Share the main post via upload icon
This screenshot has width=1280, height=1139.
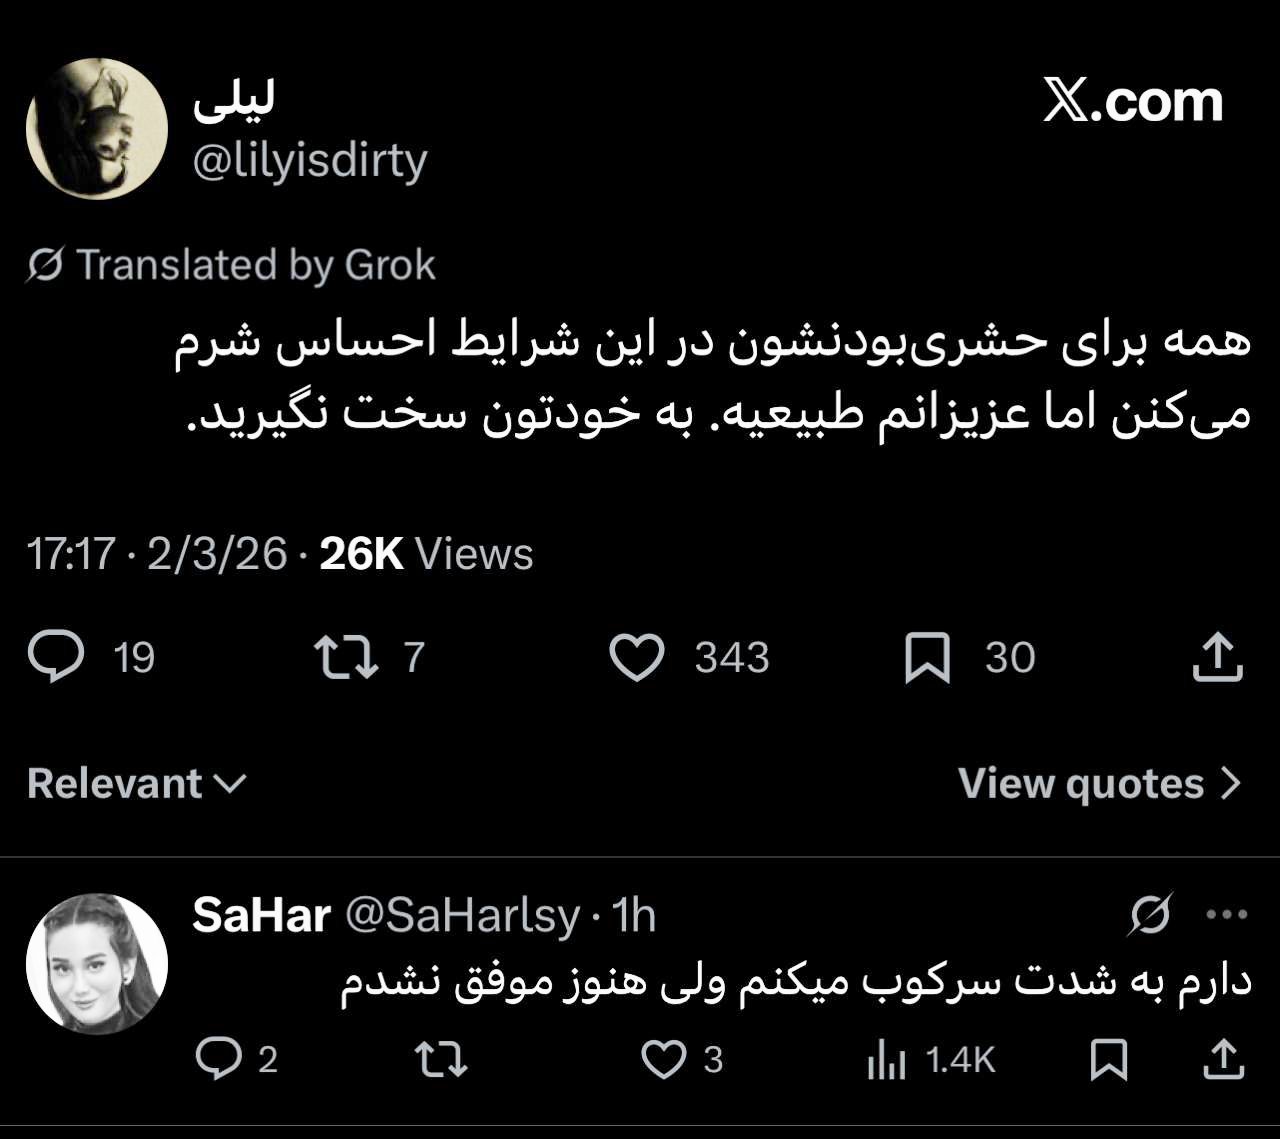point(1217,658)
